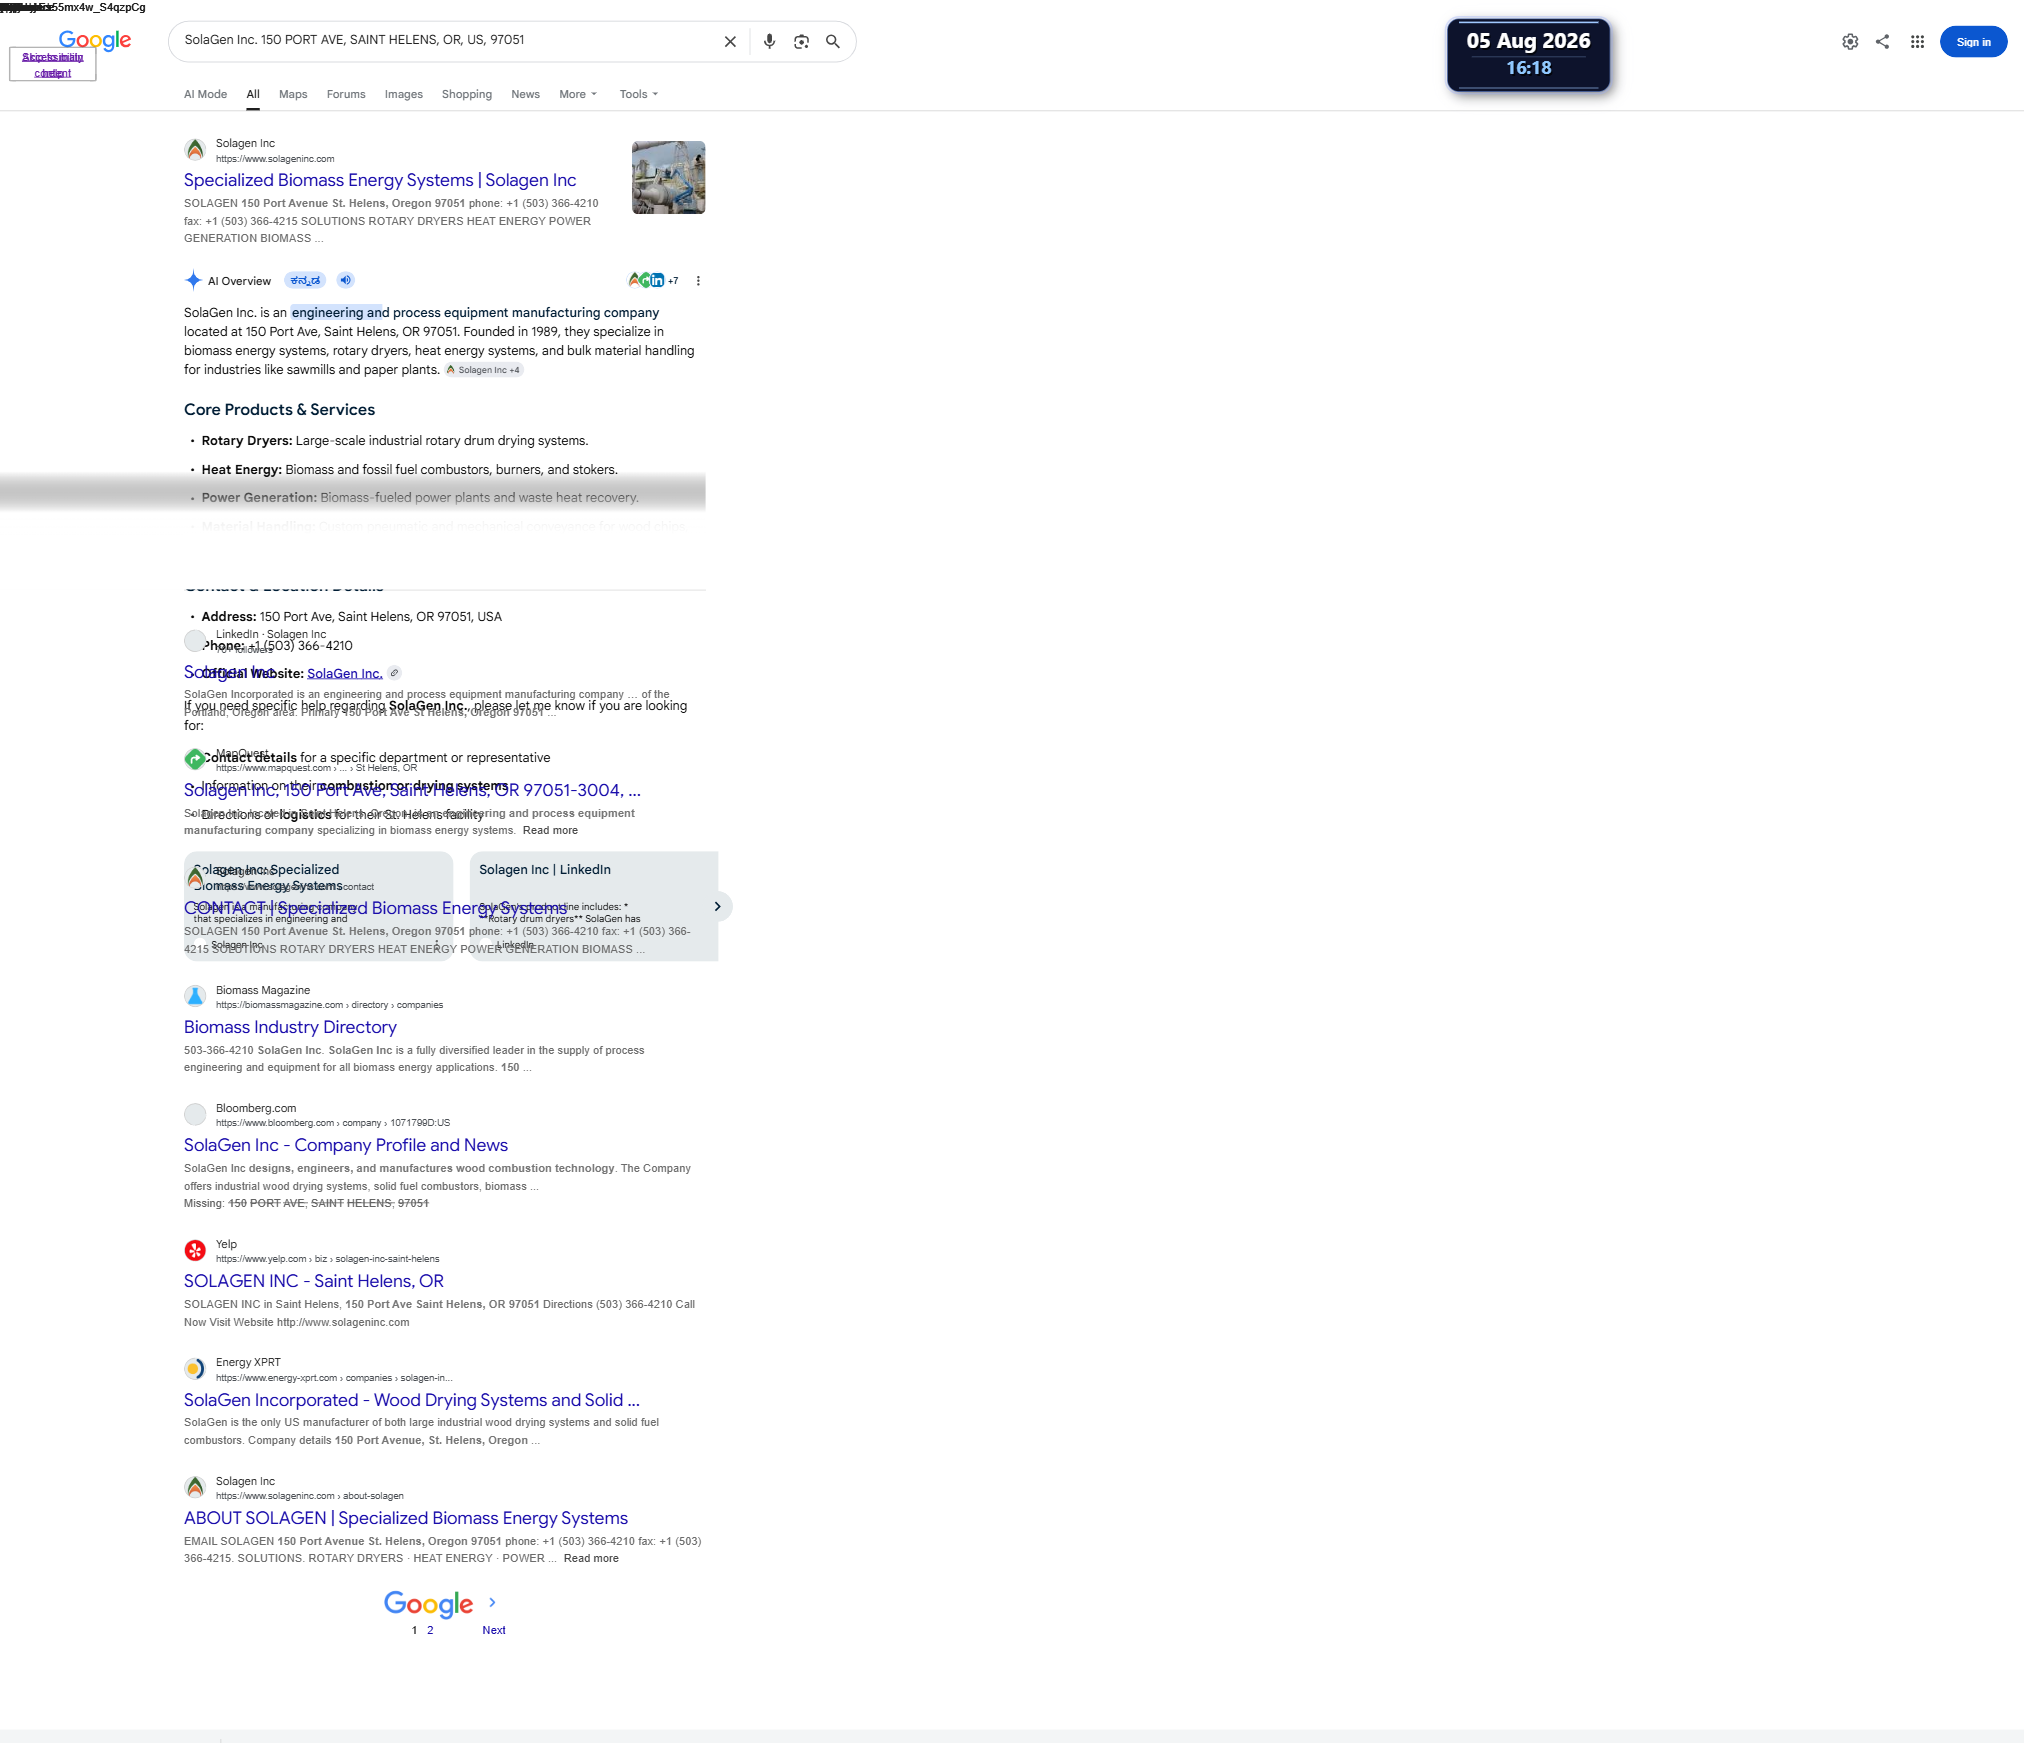Viewport: 2036px width, 1743px height.
Task: Click SolaGen Inc. official website link
Action: pos(345,674)
